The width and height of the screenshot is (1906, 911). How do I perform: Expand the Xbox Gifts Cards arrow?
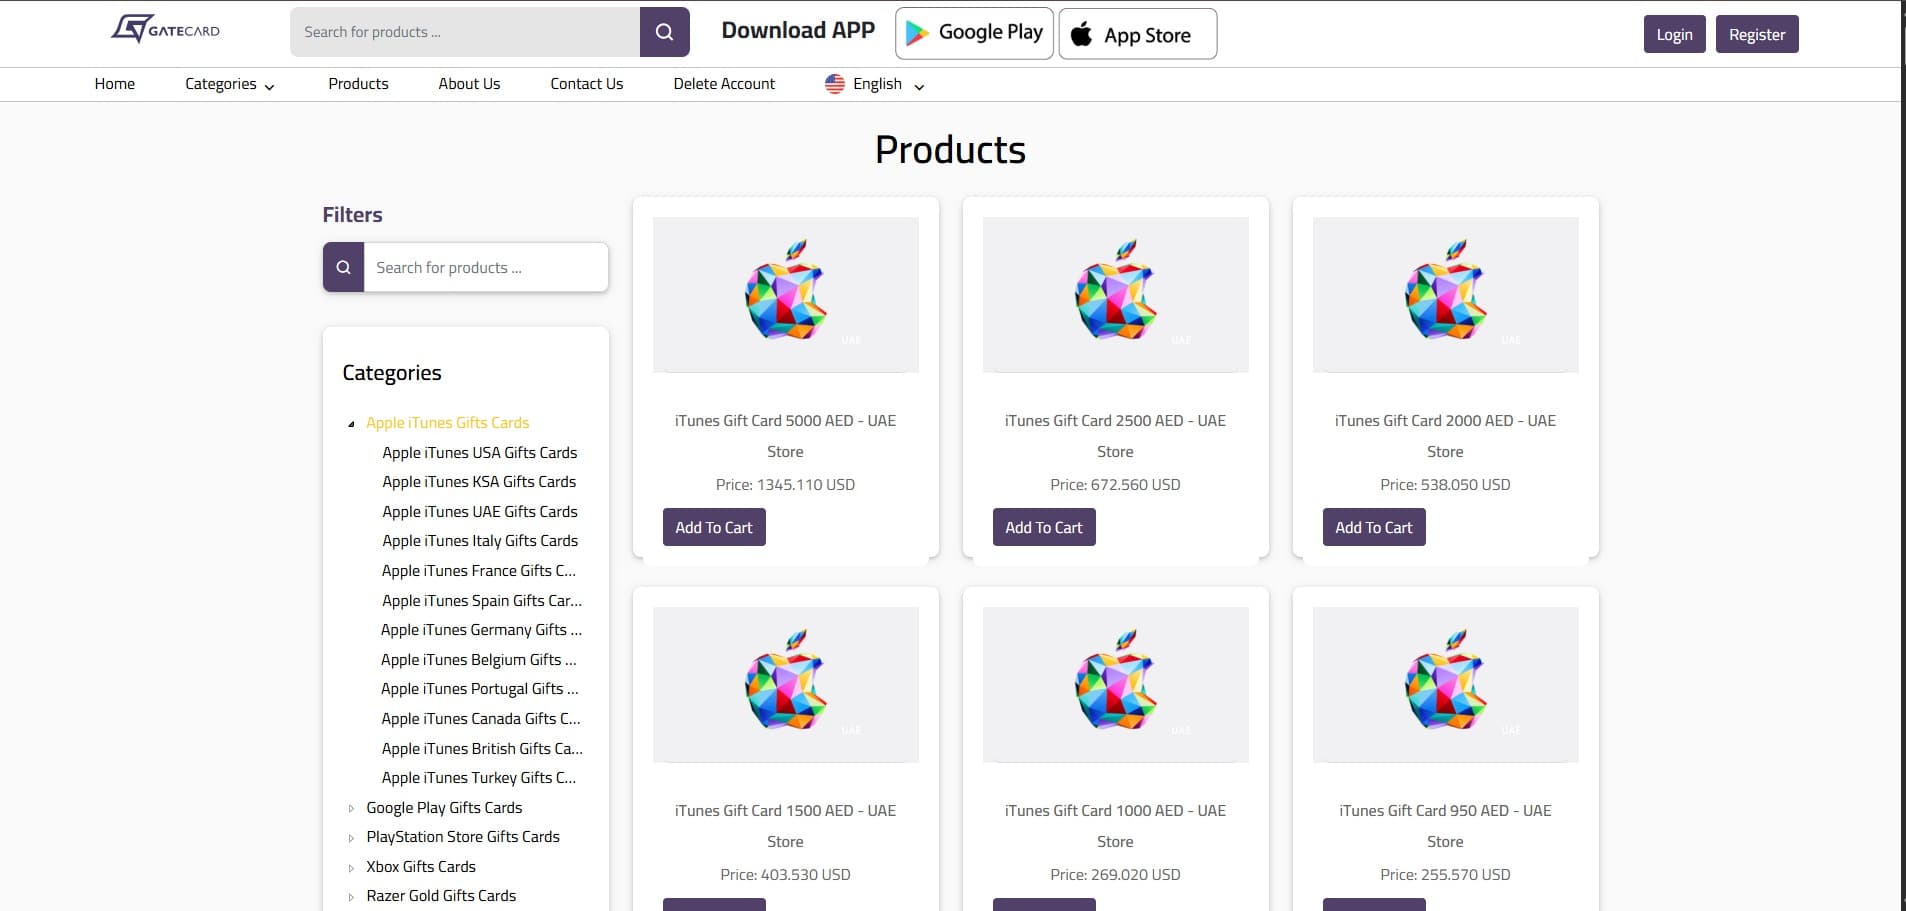click(351, 868)
